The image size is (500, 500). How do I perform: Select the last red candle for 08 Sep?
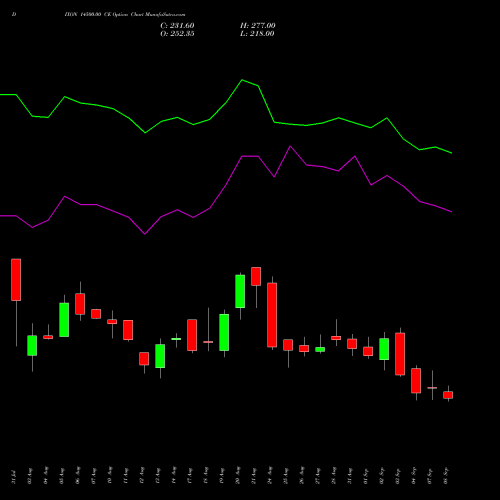pyautogui.click(x=448, y=395)
